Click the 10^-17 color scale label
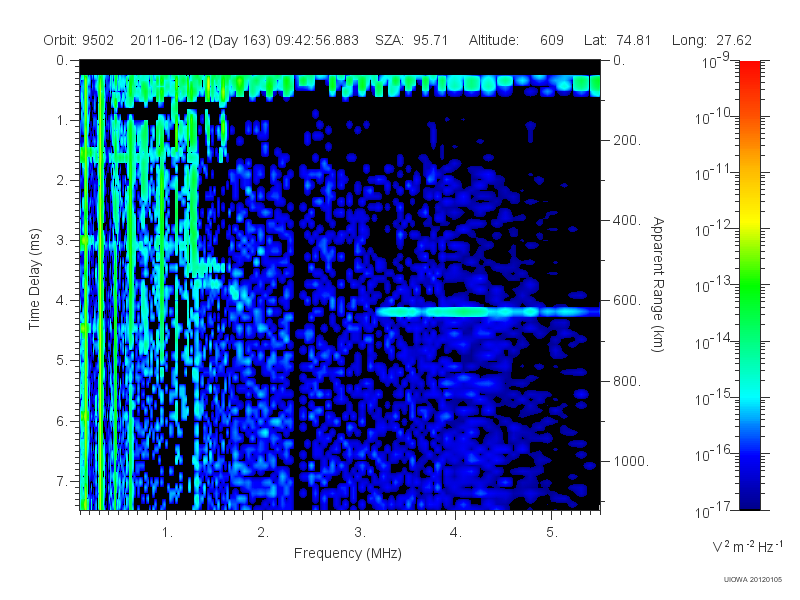 click(x=714, y=509)
